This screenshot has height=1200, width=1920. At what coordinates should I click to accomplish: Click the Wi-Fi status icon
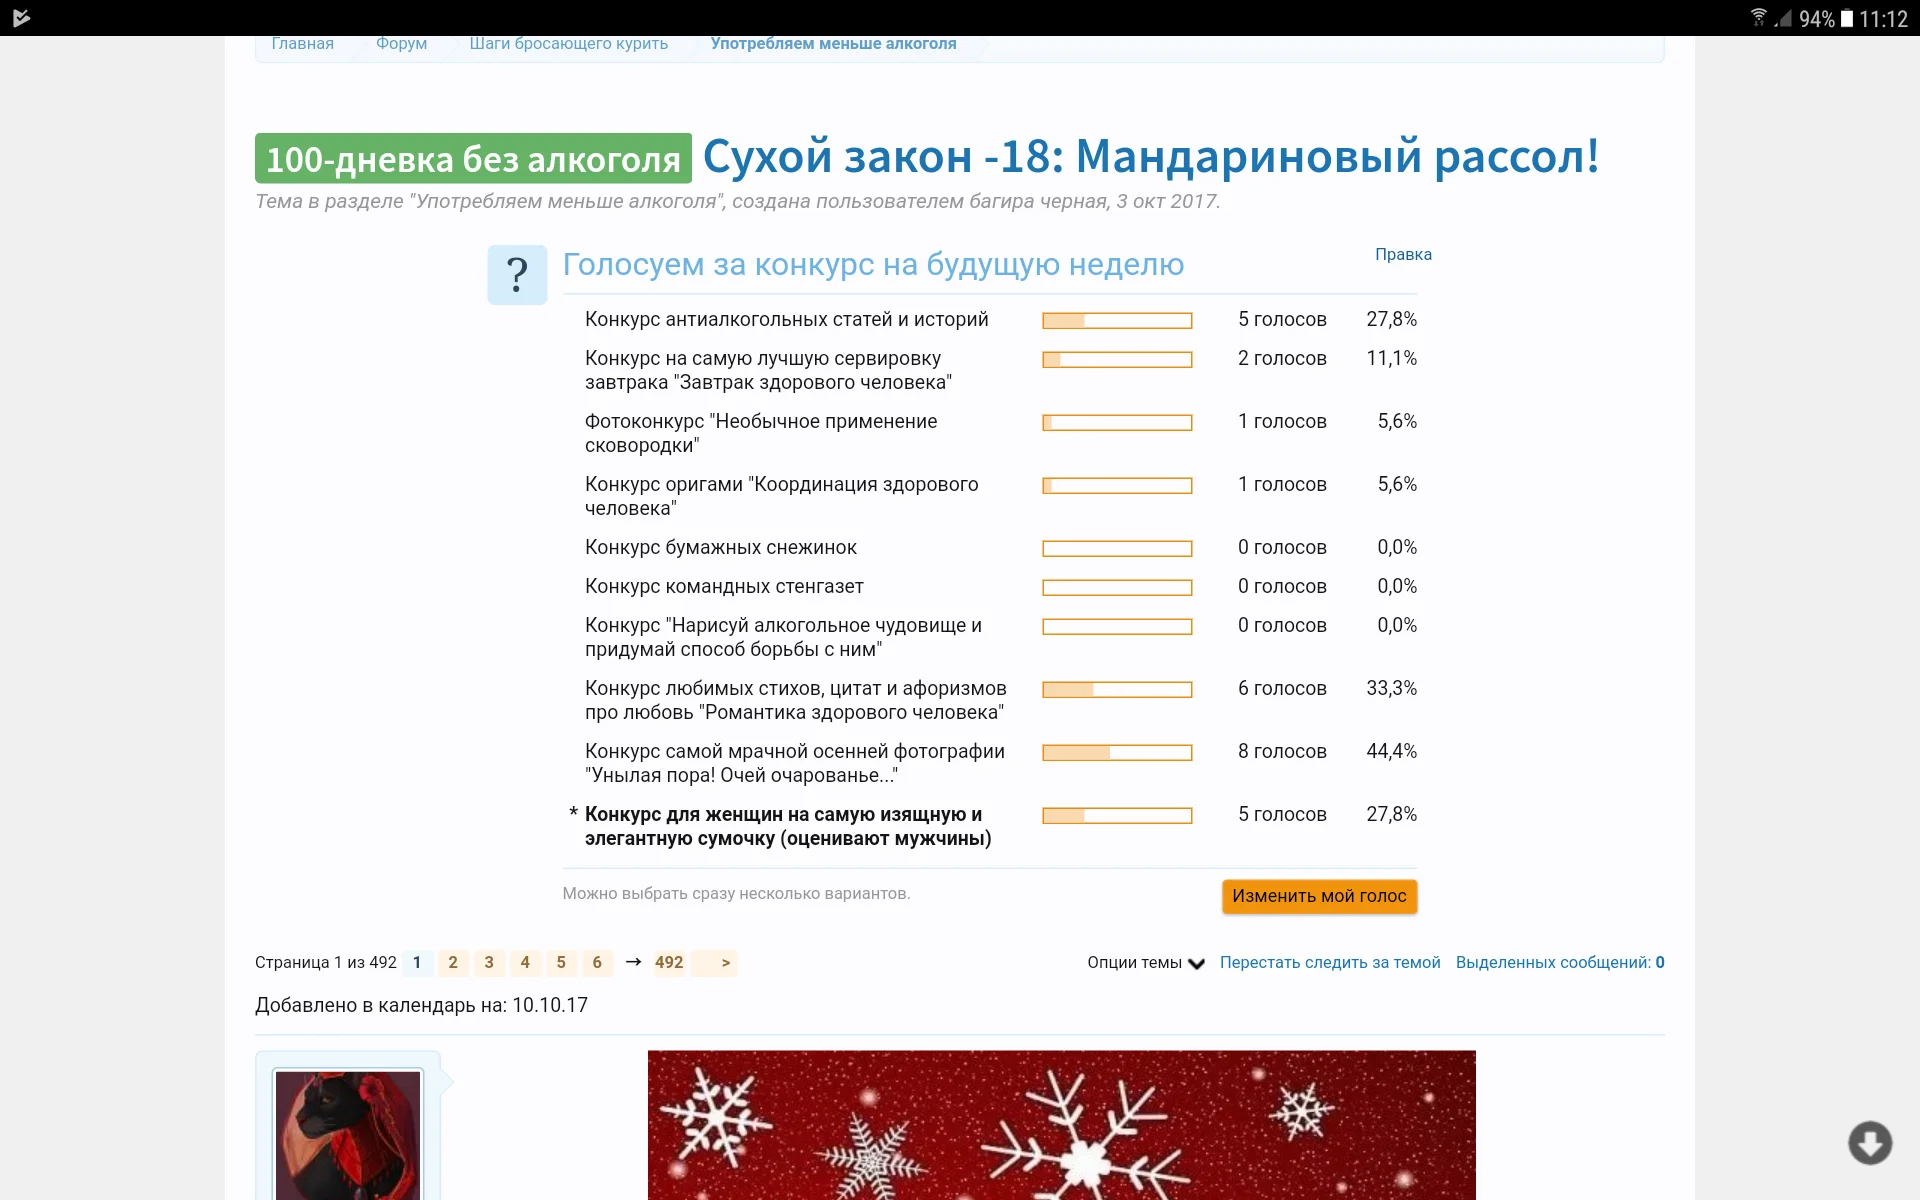click(1758, 15)
